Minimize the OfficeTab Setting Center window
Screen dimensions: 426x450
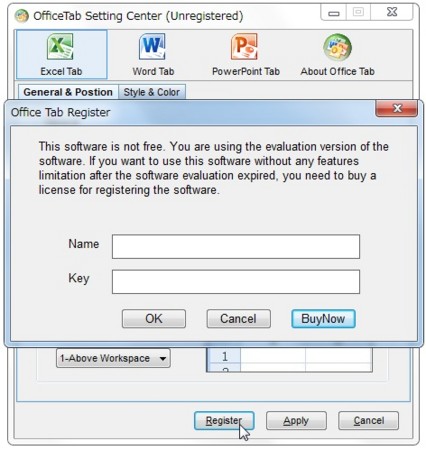click(x=334, y=13)
